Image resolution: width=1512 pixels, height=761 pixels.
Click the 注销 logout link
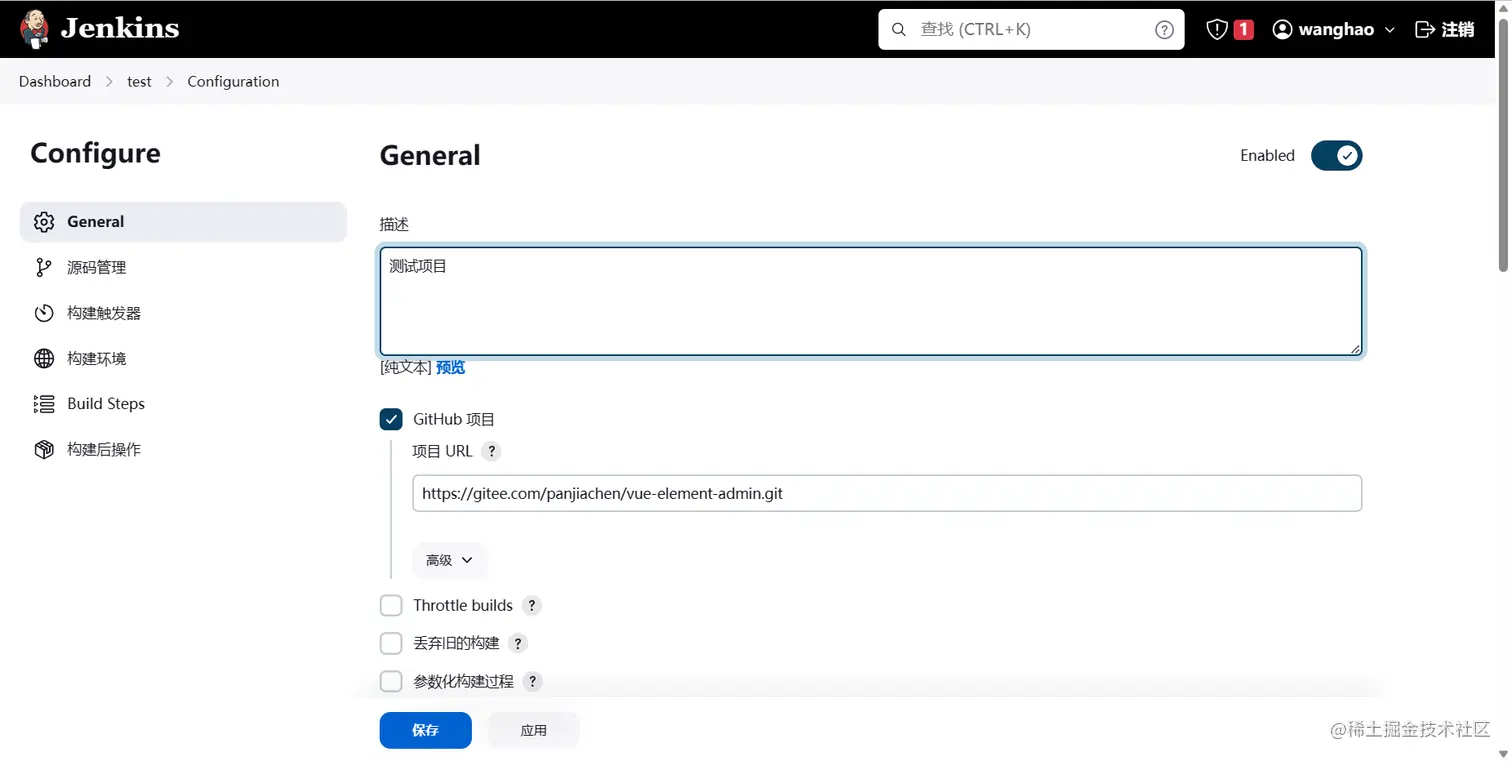(x=1458, y=30)
